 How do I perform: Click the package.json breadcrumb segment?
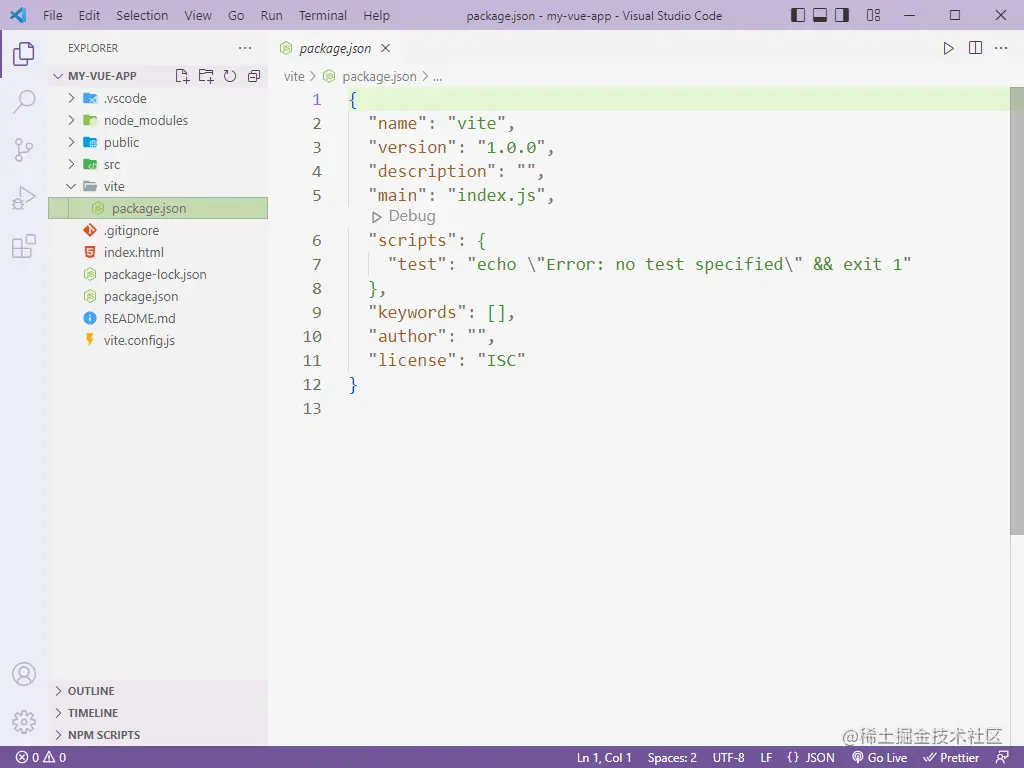tap(379, 76)
